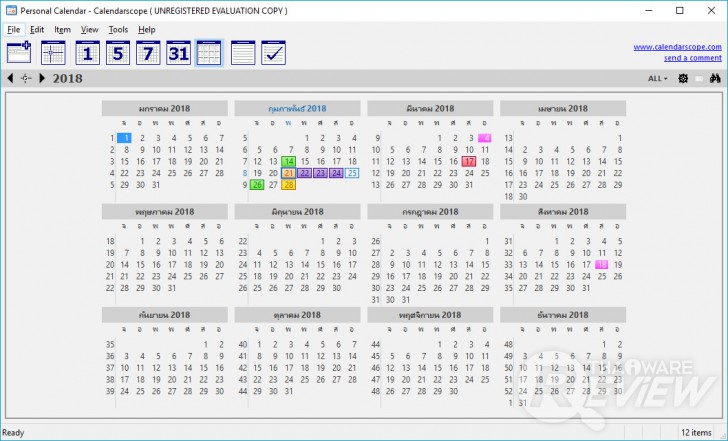Viewport: 728px width, 441px height.
Task: Open the Tools menu
Action: click(x=118, y=30)
